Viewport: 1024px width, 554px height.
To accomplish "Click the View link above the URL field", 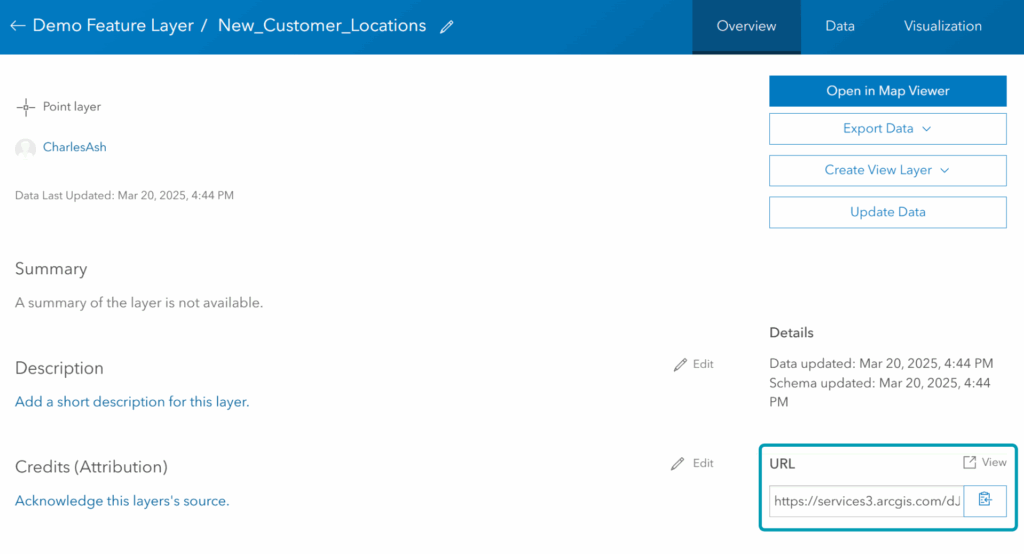I will coord(994,463).
